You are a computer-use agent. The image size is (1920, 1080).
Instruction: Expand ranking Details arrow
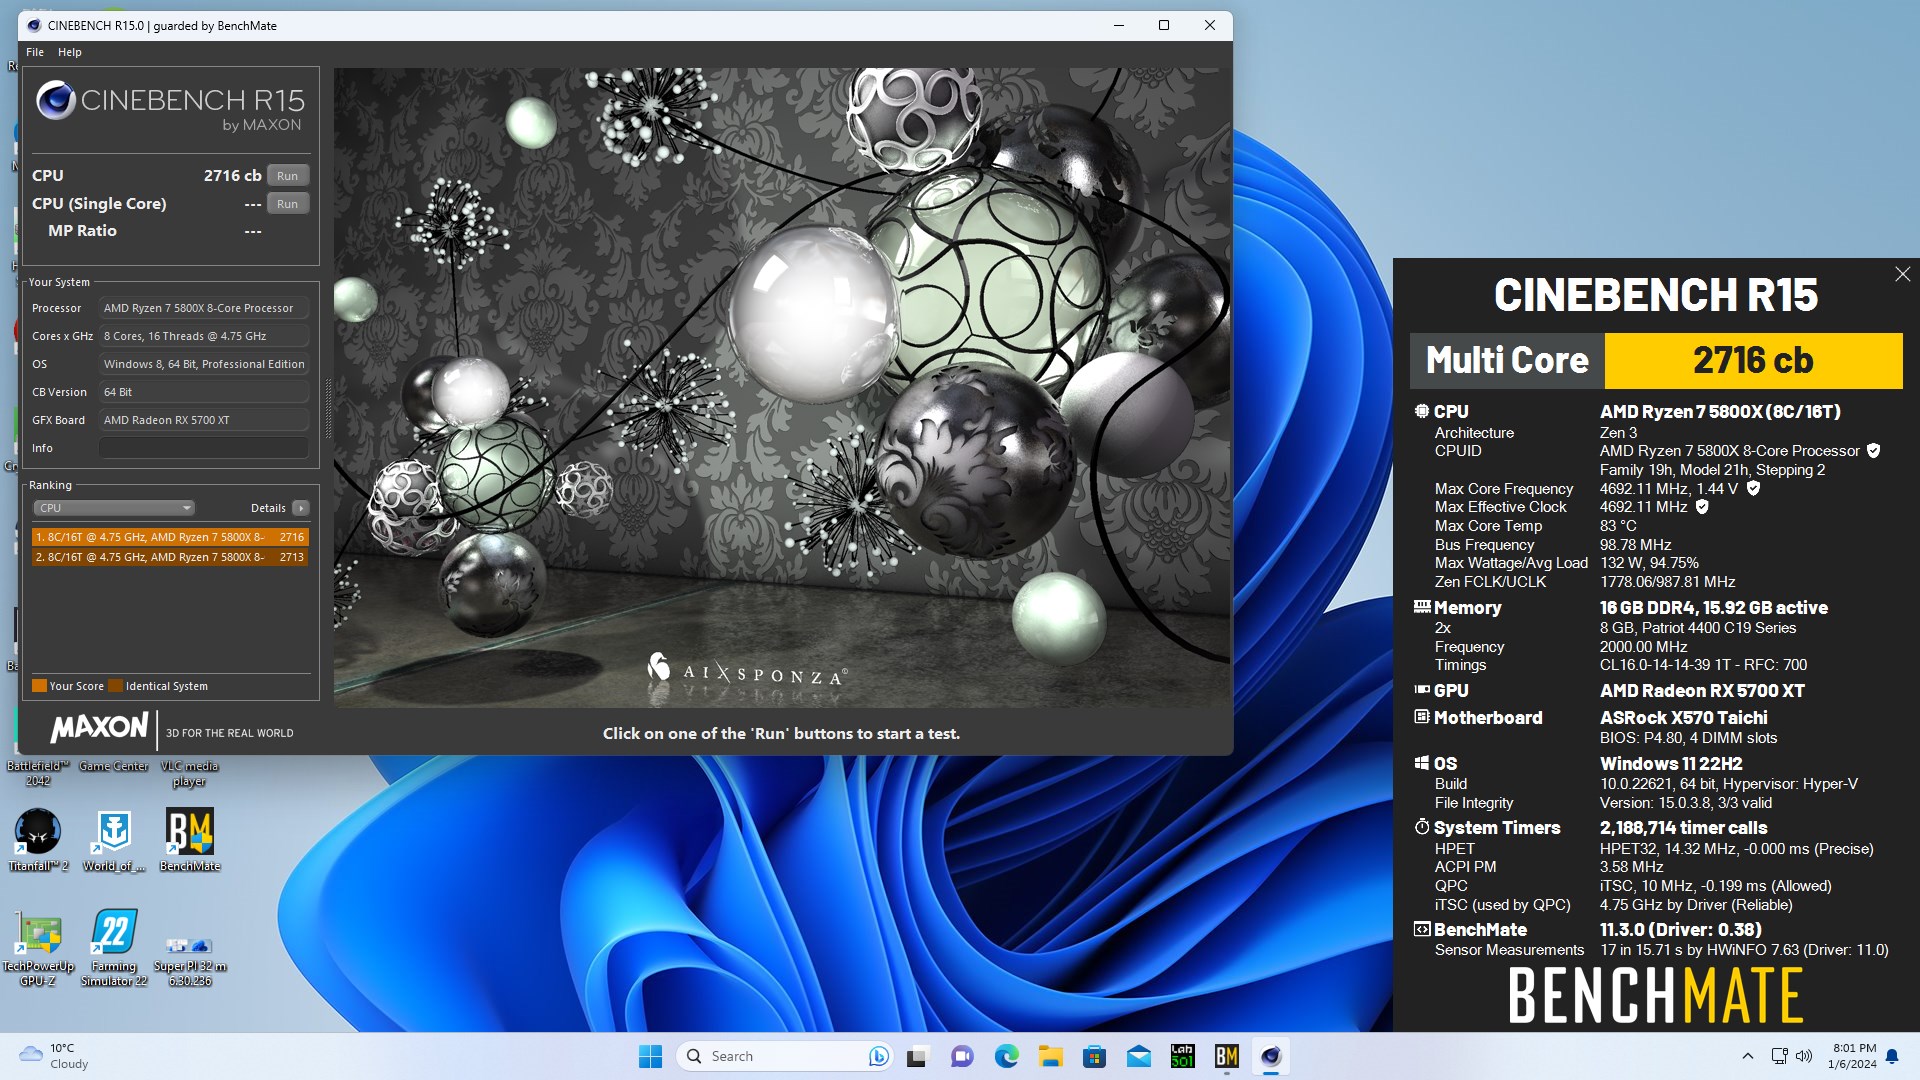coord(300,508)
